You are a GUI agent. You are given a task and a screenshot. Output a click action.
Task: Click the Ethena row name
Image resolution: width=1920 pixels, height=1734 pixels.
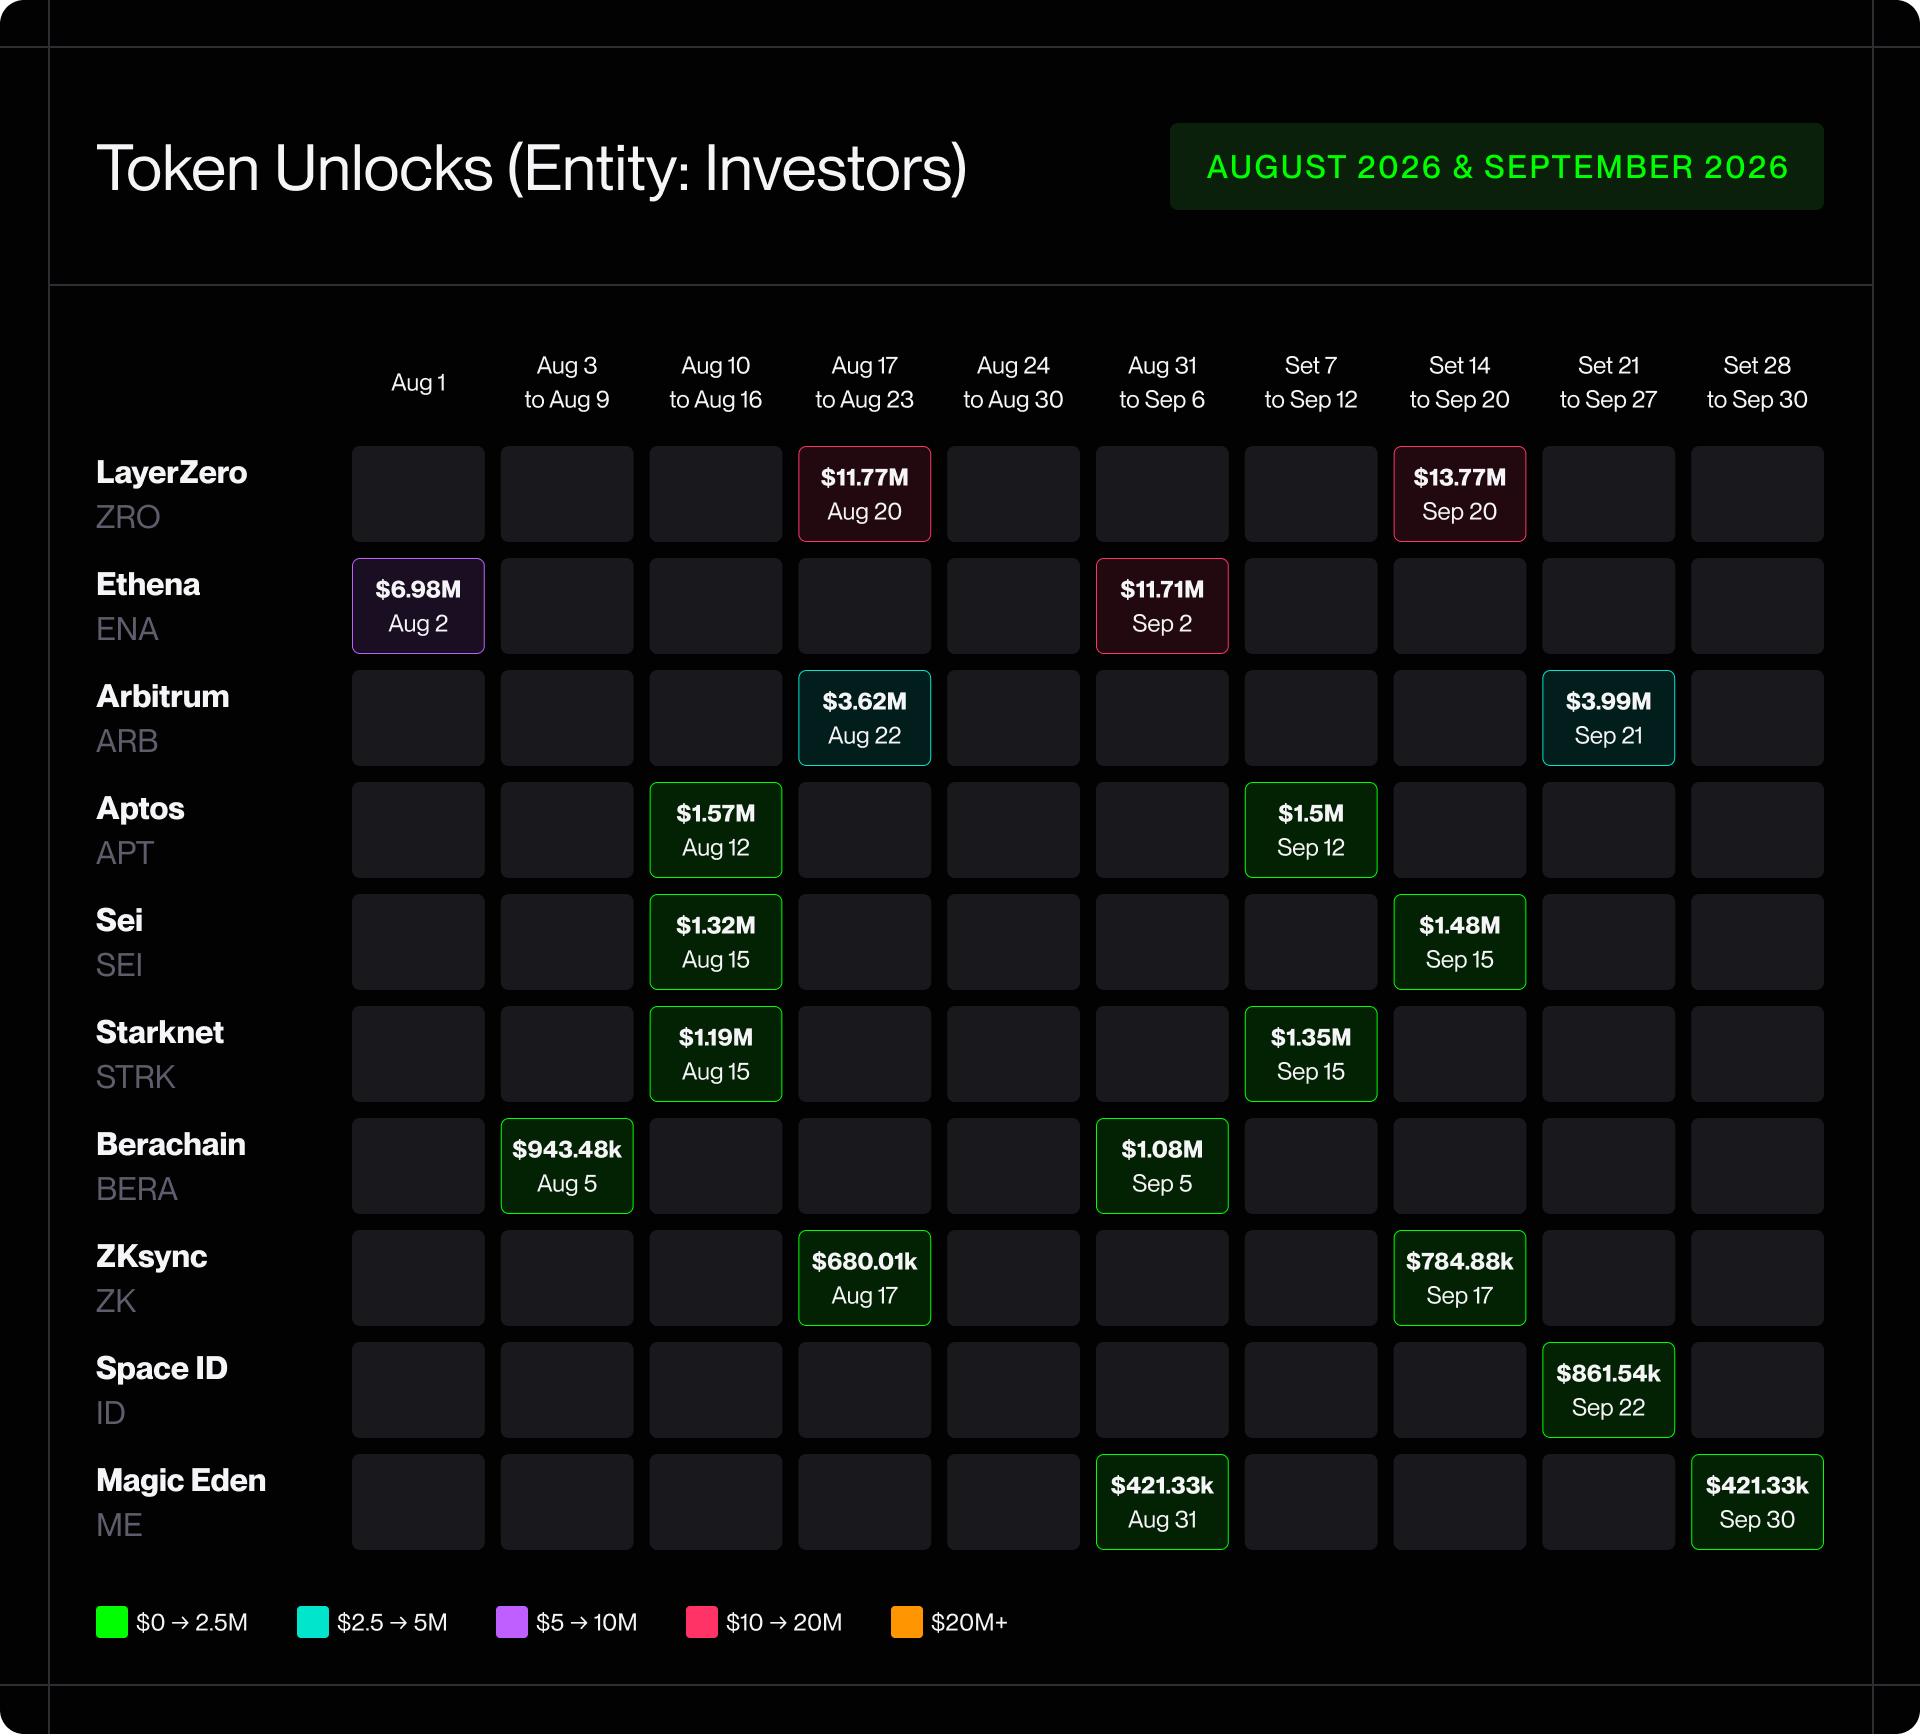[148, 585]
